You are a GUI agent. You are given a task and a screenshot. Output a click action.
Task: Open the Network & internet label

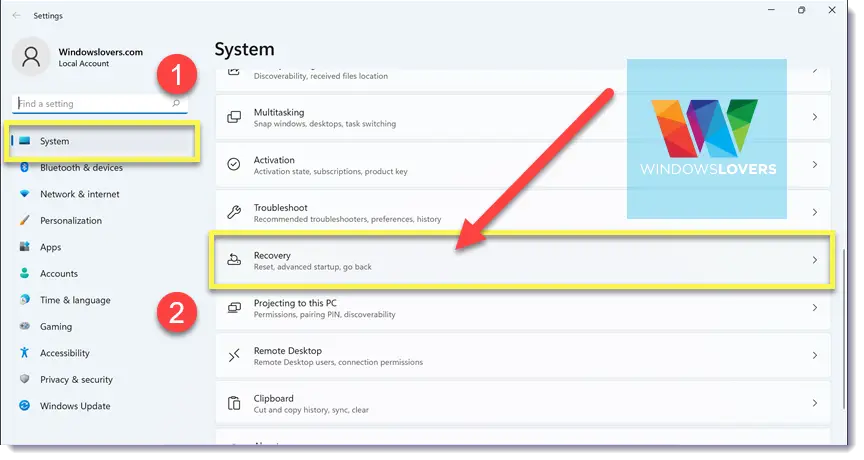(80, 194)
